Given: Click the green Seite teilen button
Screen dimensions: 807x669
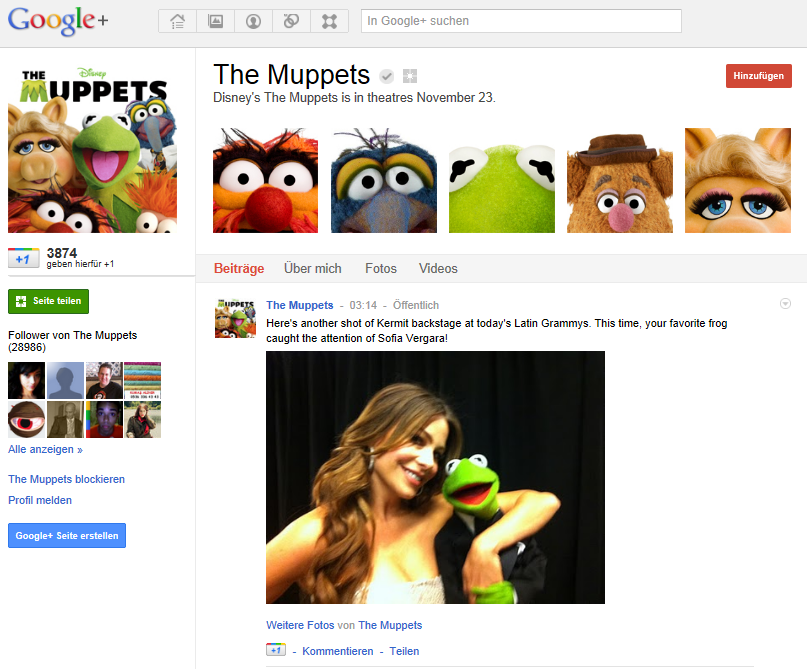Looking at the screenshot, I should click(48, 301).
